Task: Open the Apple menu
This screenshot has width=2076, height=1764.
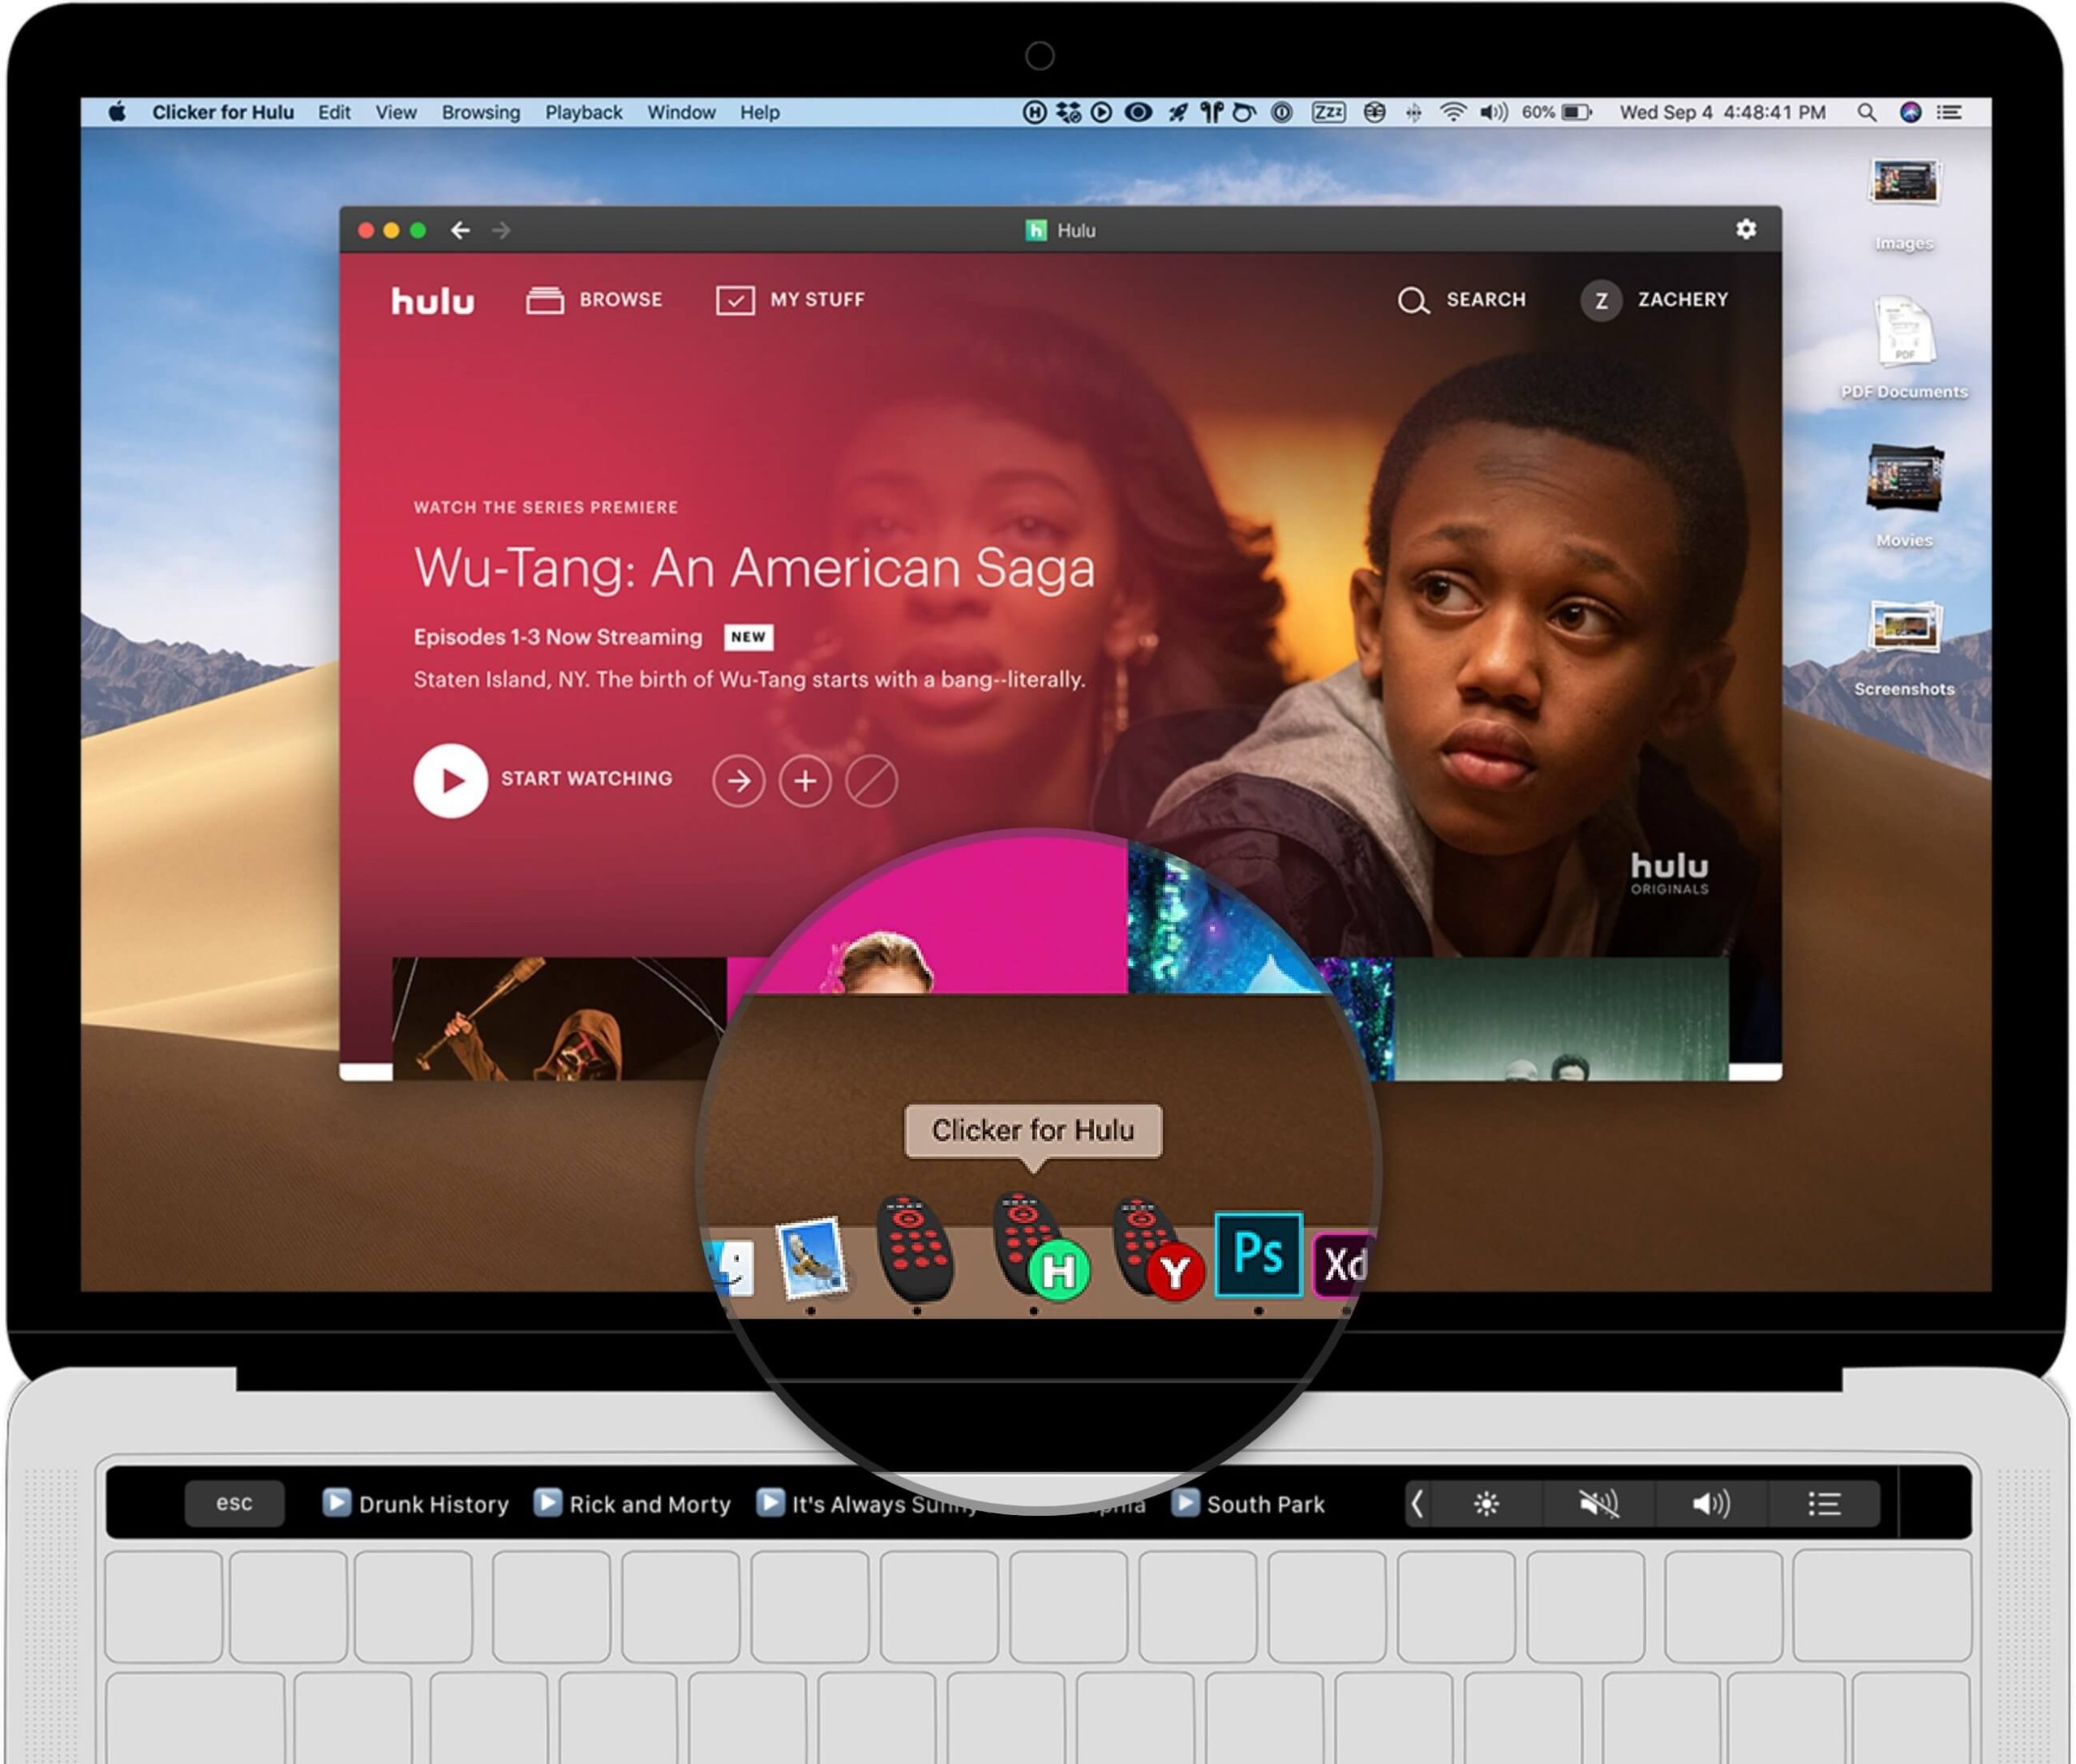Action: tap(118, 112)
